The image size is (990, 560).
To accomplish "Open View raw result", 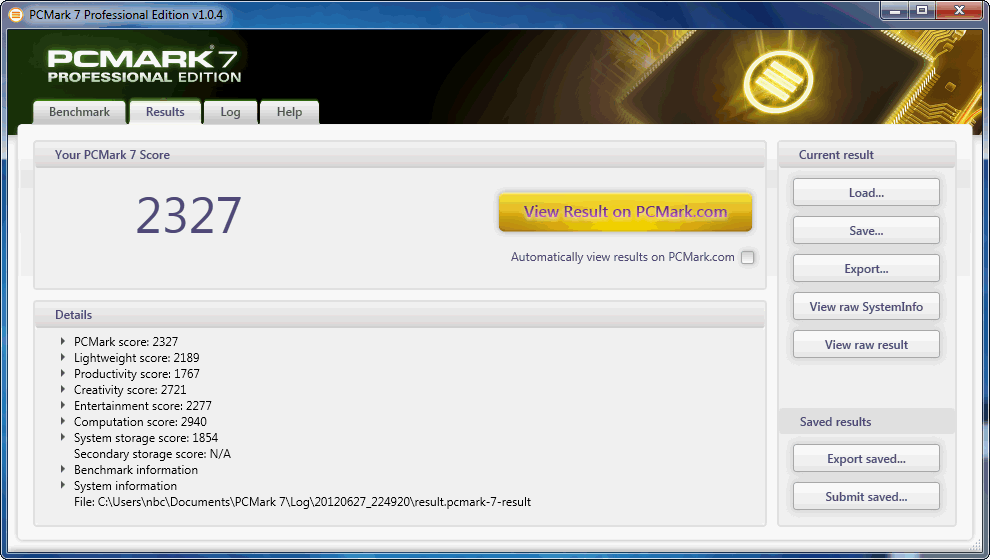I will coord(866,344).
